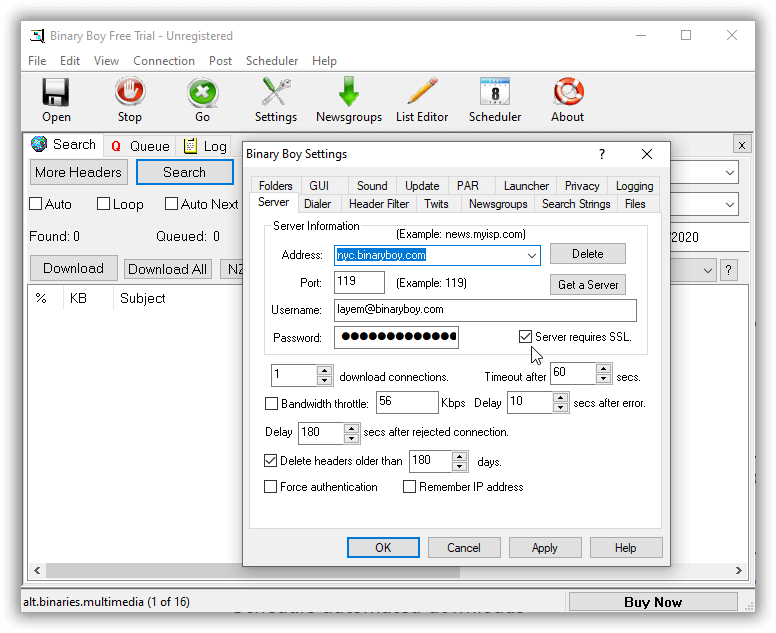
Task: Enable the Loop checkbox
Action: click(103, 204)
